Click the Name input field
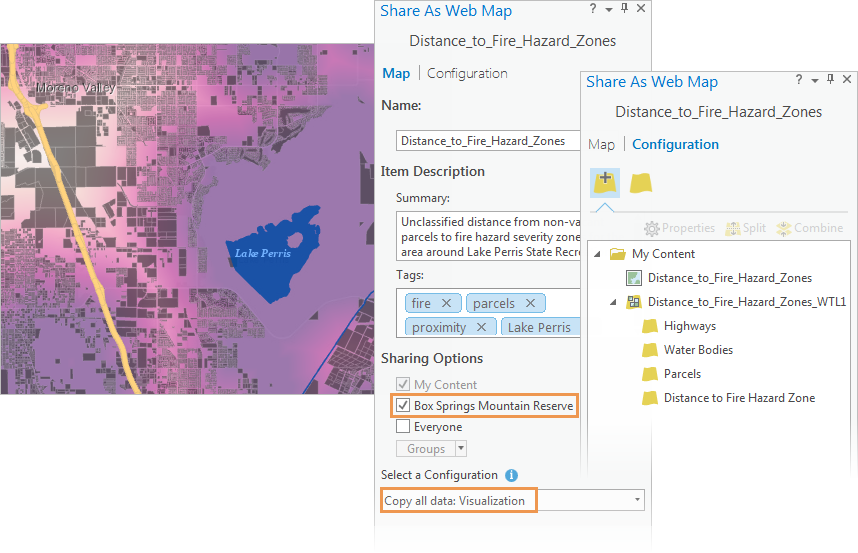Image resolution: width=858 pixels, height=553 pixels. (488, 141)
